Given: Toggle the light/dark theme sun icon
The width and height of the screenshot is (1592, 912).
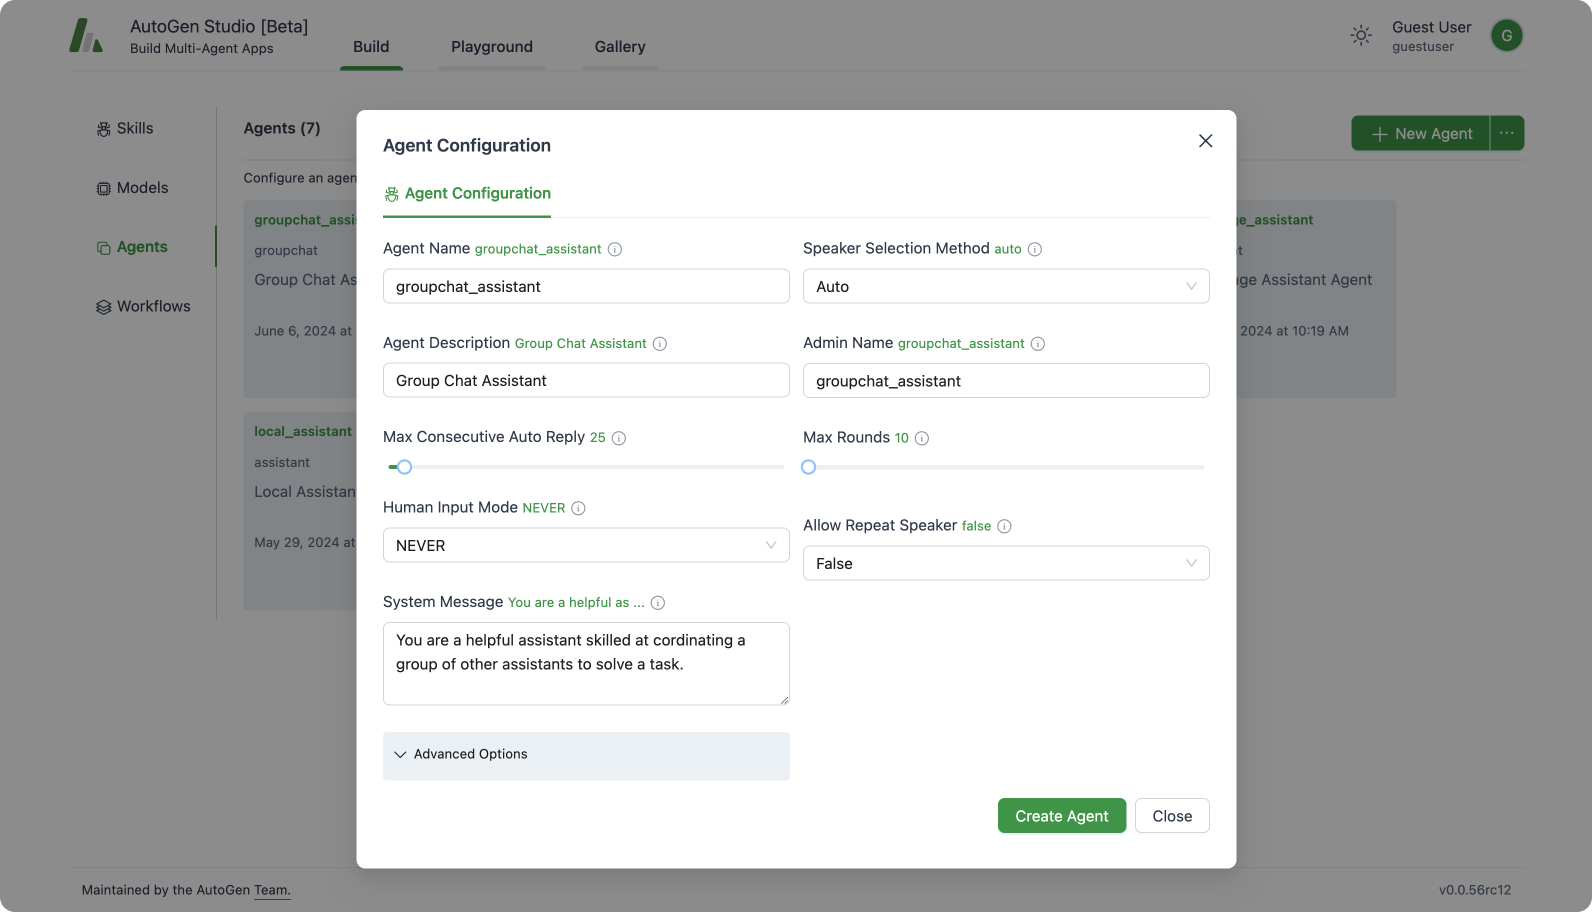Looking at the screenshot, I should [x=1361, y=36].
